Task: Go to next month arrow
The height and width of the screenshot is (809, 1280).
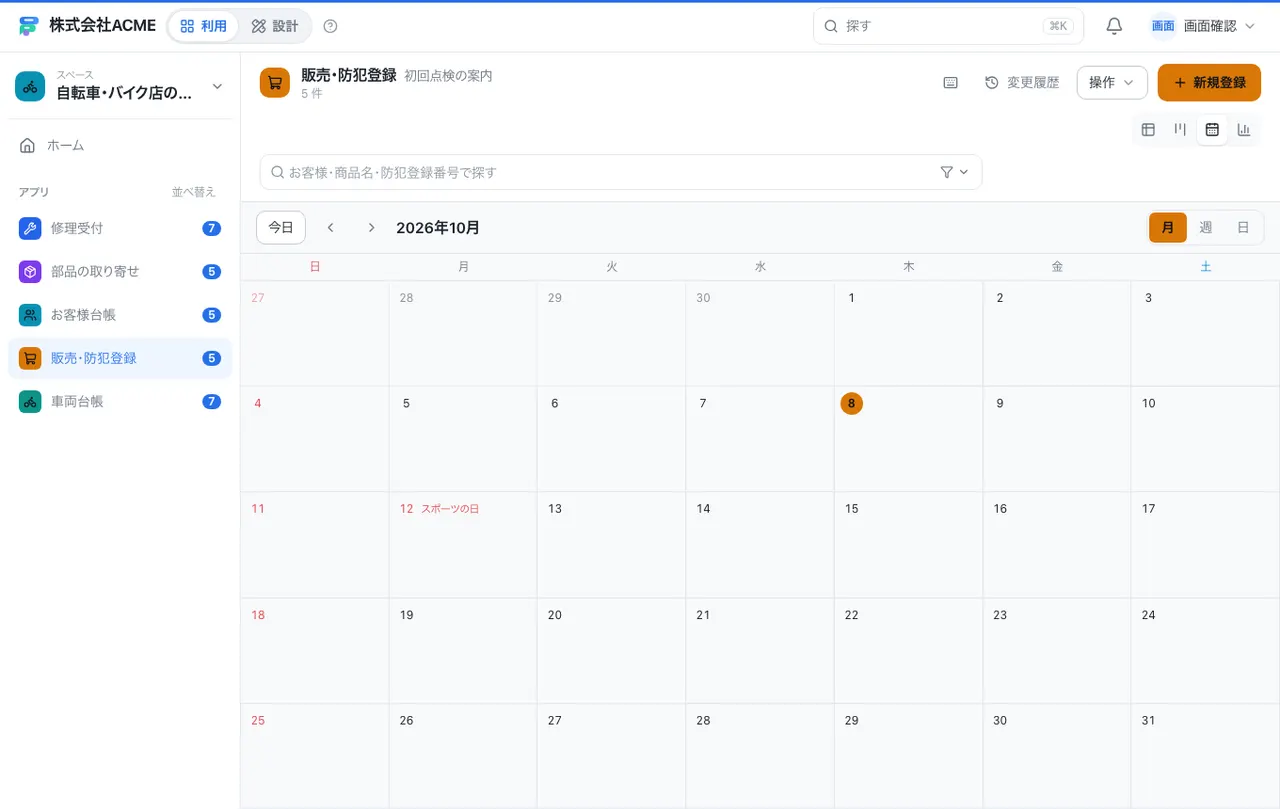Action: tap(371, 228)
